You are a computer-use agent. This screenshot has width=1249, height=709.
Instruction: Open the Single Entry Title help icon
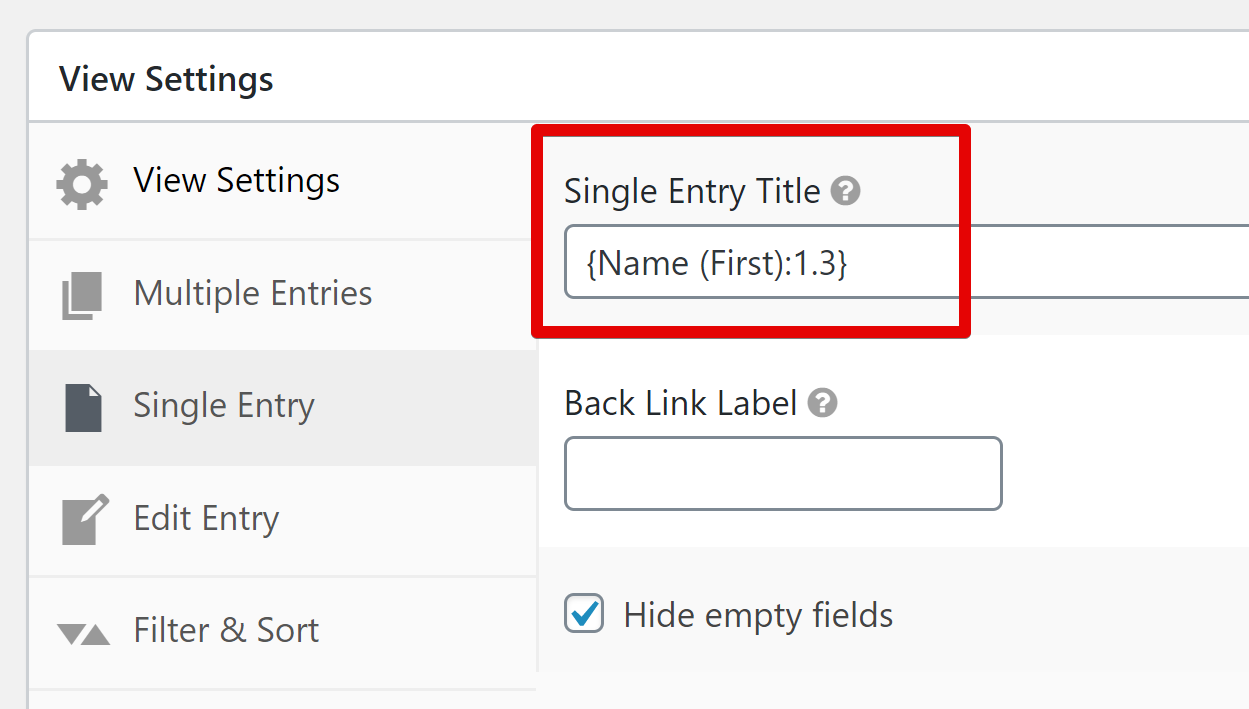click(x=846, y=190)
